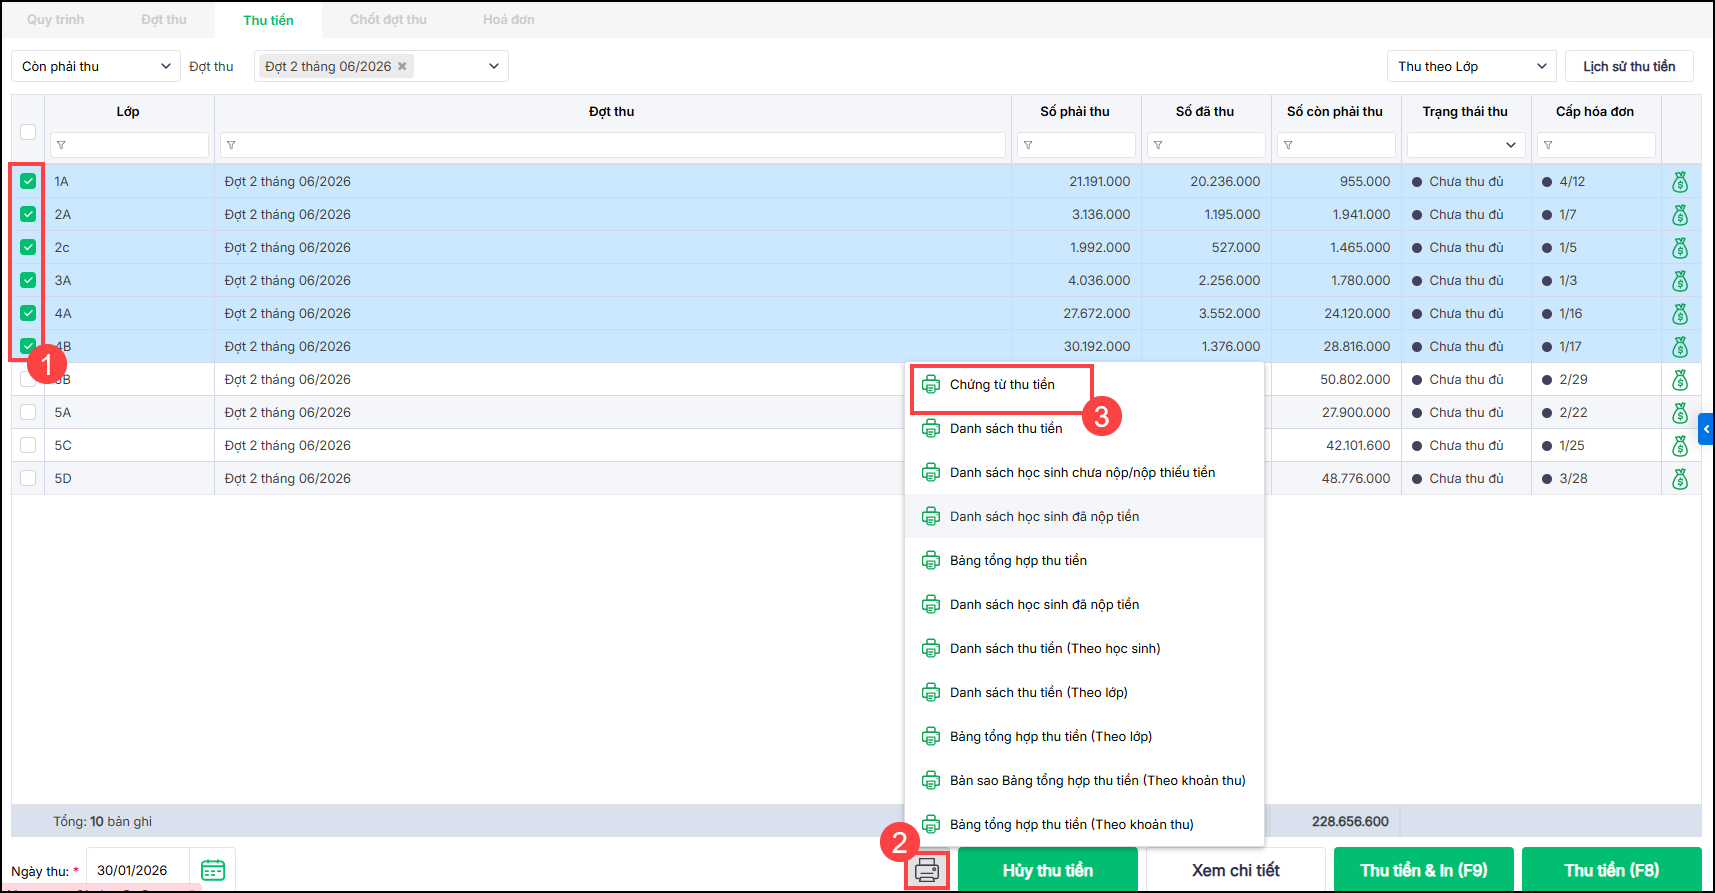Click the printer icon near Hủy thu tiền
The height and width of the screenshot is (893, 1715).
pos(927,870)
